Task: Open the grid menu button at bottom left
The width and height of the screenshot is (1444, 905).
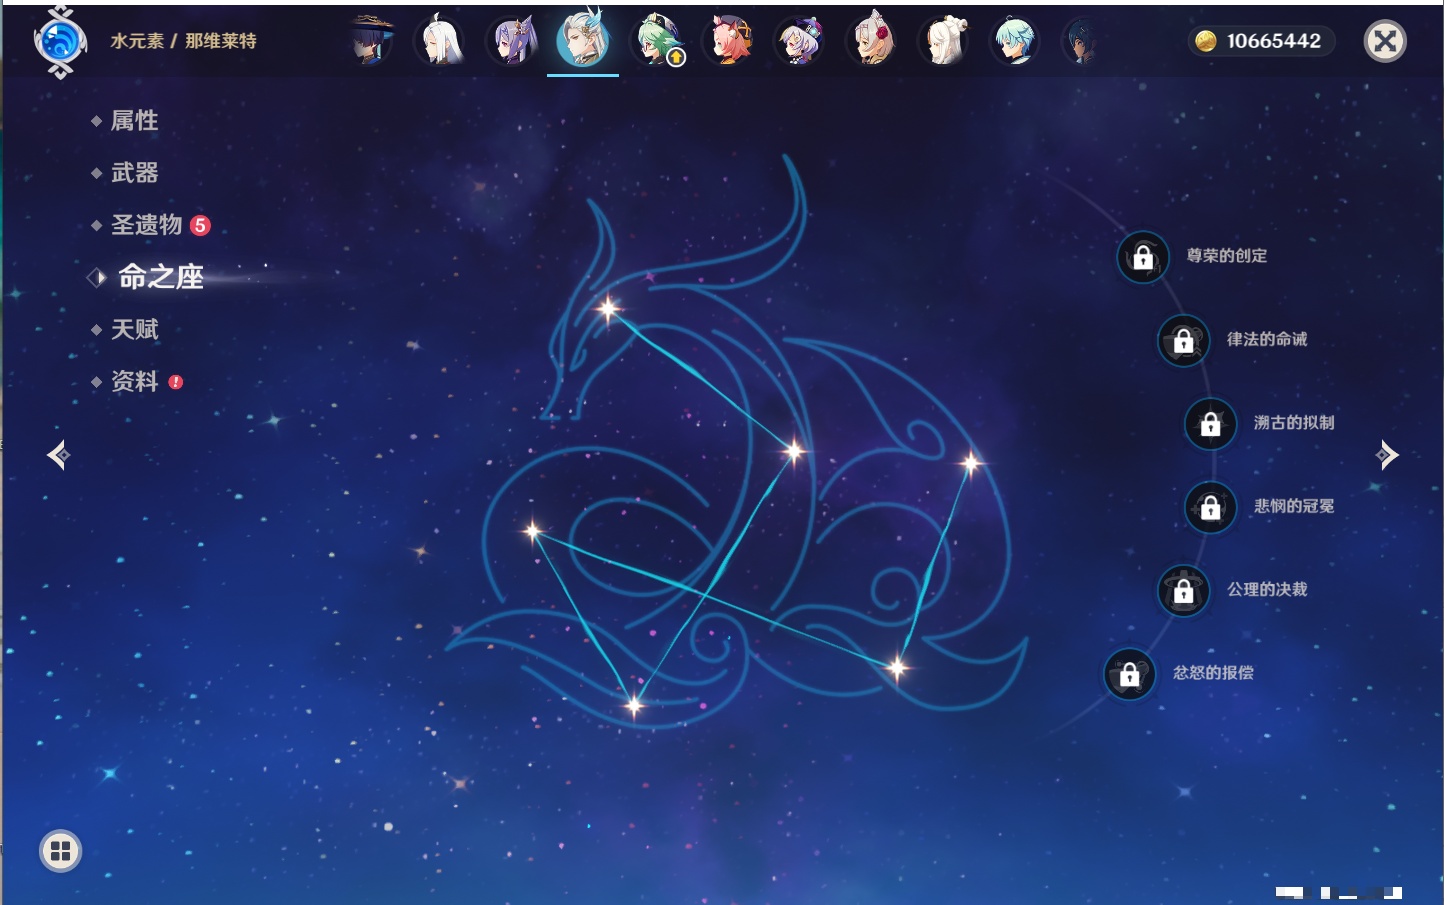Action: point(60,851)
